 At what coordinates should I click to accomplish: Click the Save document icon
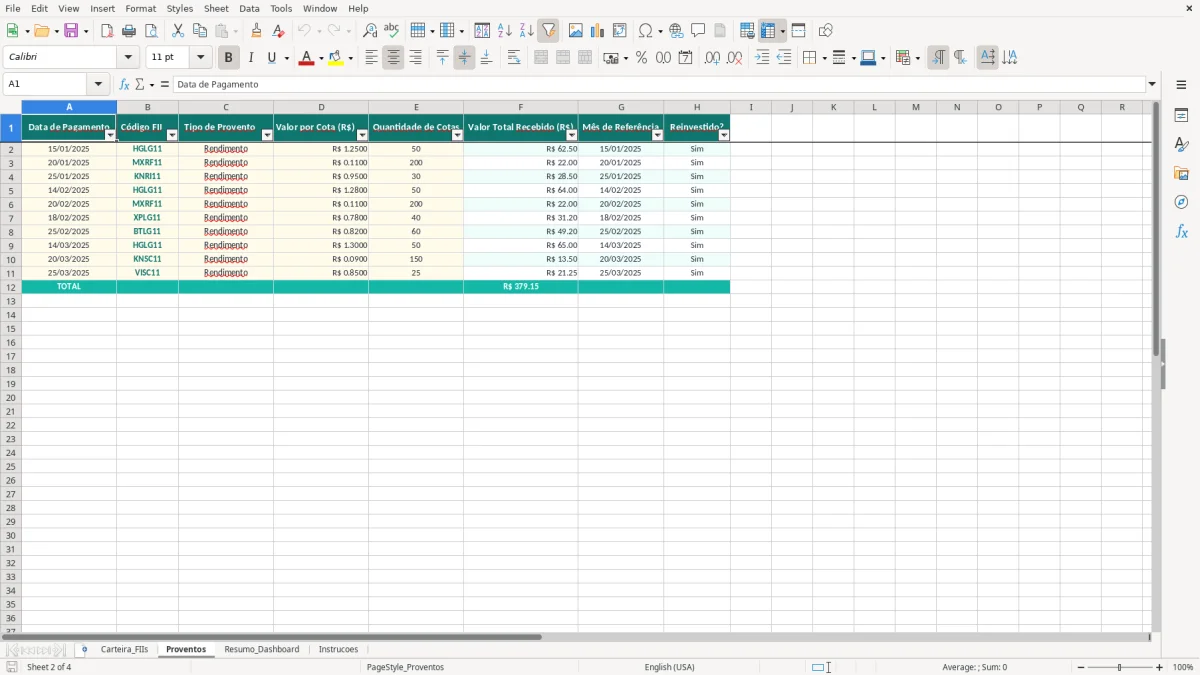[71, 31]
